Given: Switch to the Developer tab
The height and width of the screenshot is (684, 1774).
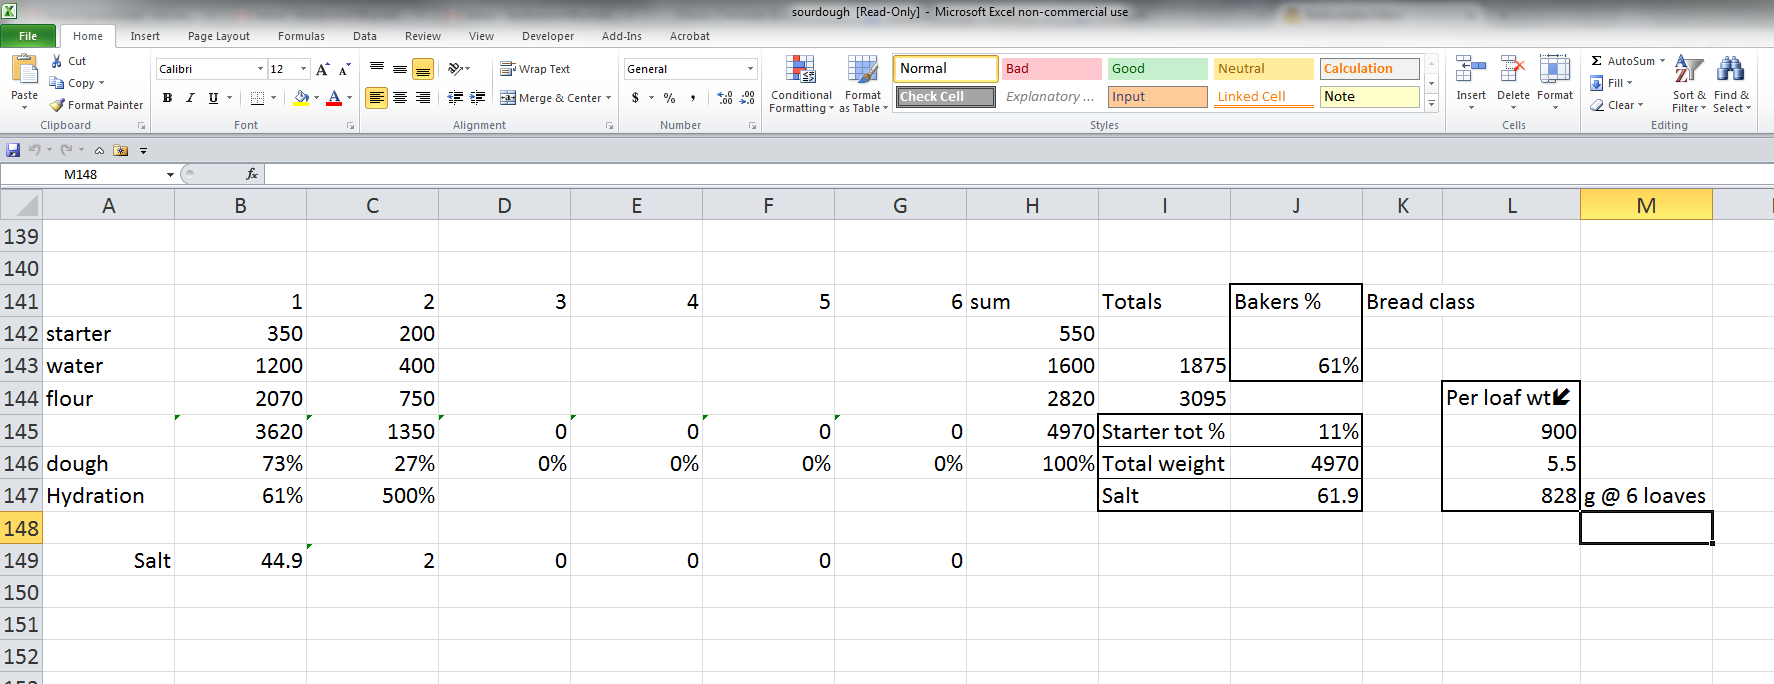Looking at the screenshot, I should click(x=548, y=36).
